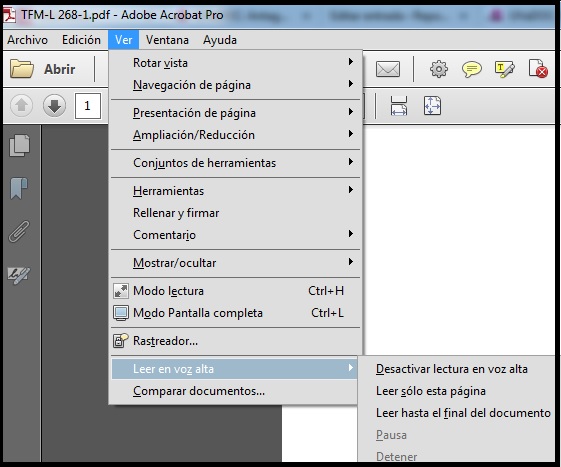
Task: Open the settings gear icon in toolbar
Action: pyautogui.click(x=439, y=69)
